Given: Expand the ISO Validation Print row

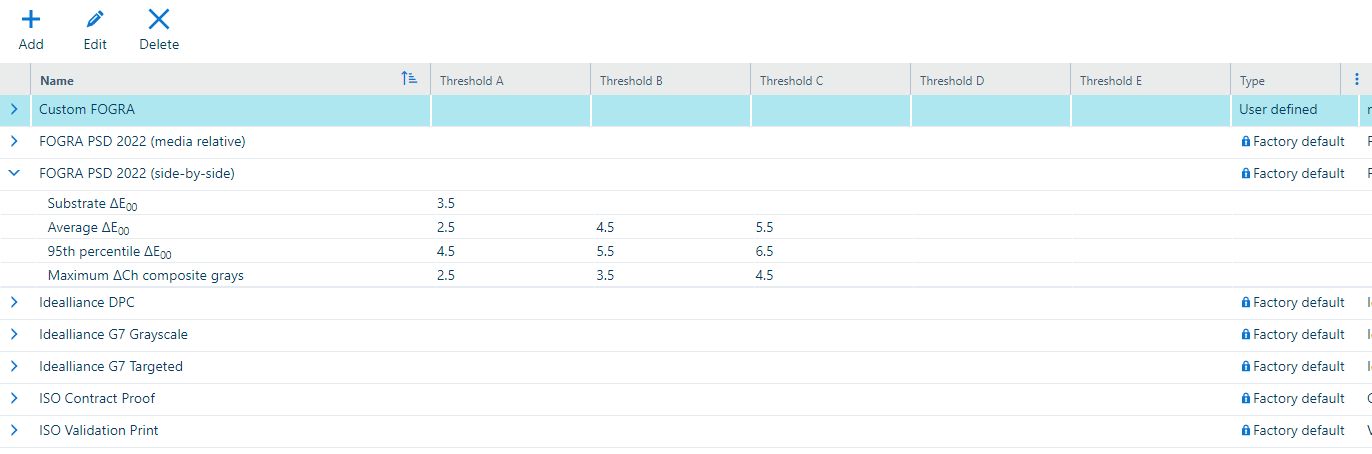Looking at the screenshot, I should [x=14, y=431].
